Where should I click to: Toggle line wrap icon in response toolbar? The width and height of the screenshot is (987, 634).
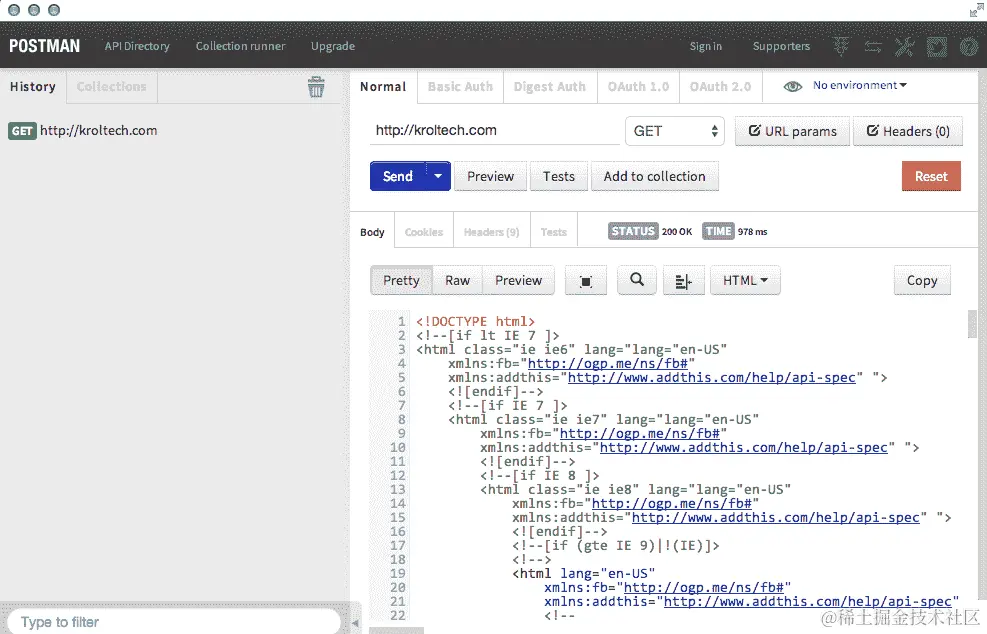pos(684,281)
